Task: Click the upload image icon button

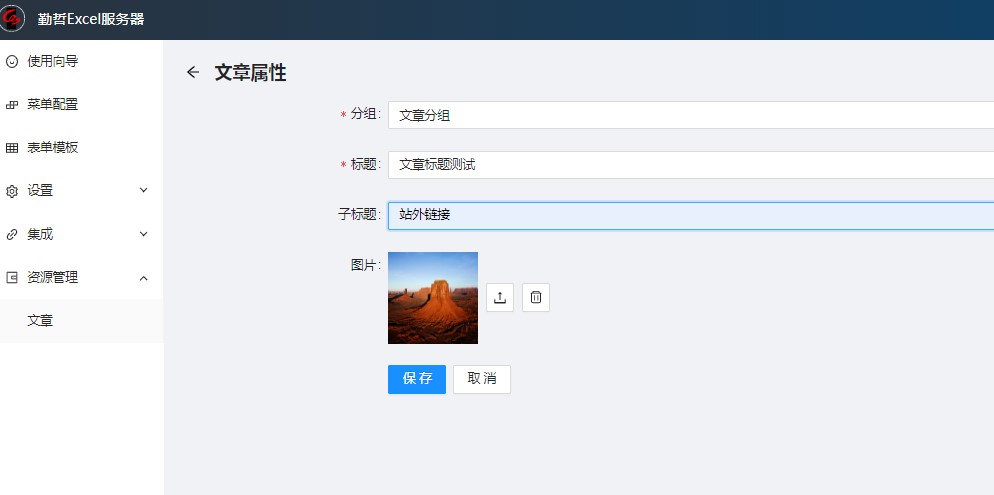Action: click(x=500, y=297)
